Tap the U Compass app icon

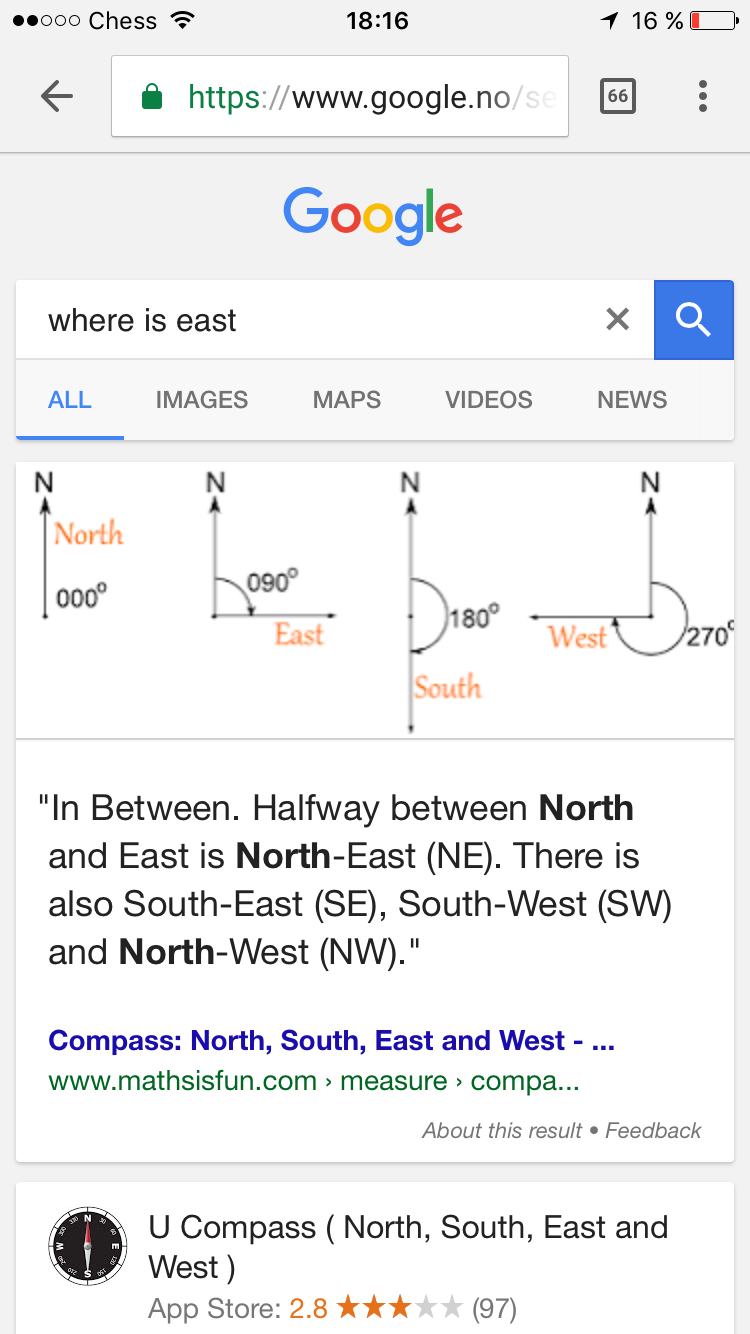(x=88, y=1245)
